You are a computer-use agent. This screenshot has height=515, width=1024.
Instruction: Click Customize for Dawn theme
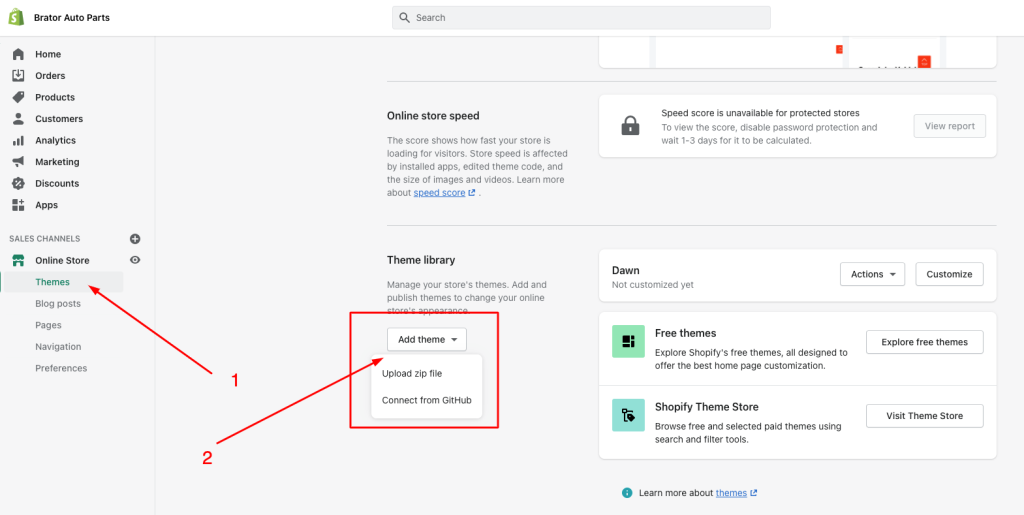(x=949, y=274)
